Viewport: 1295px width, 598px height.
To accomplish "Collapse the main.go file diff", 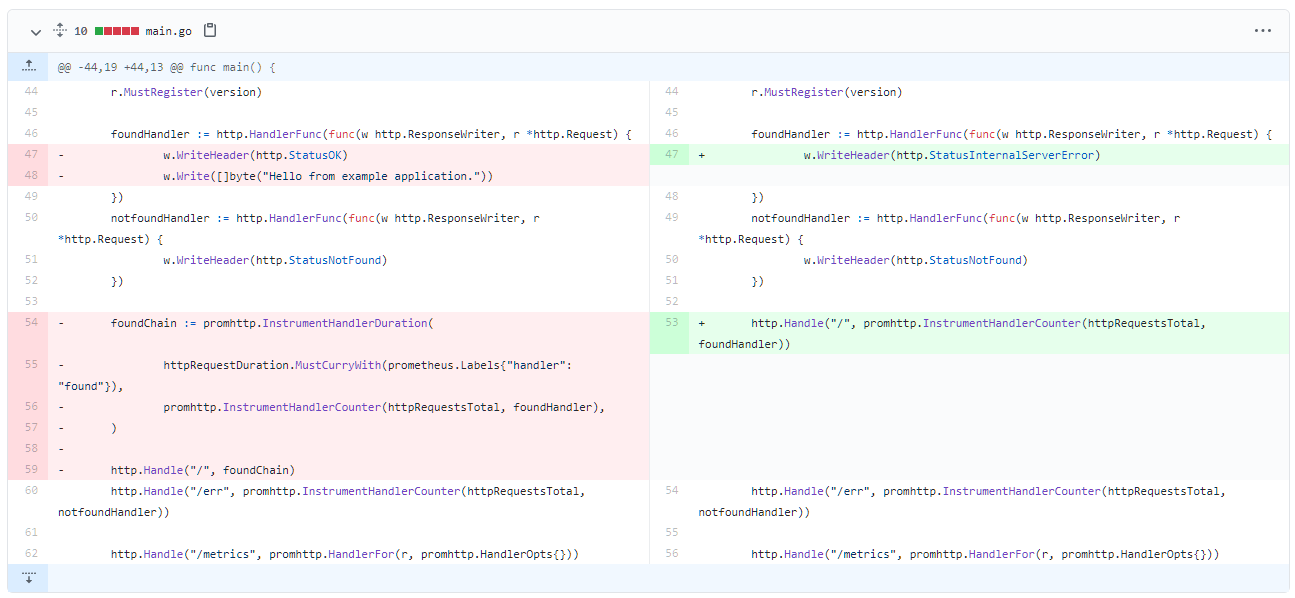I will pos(36,31).
